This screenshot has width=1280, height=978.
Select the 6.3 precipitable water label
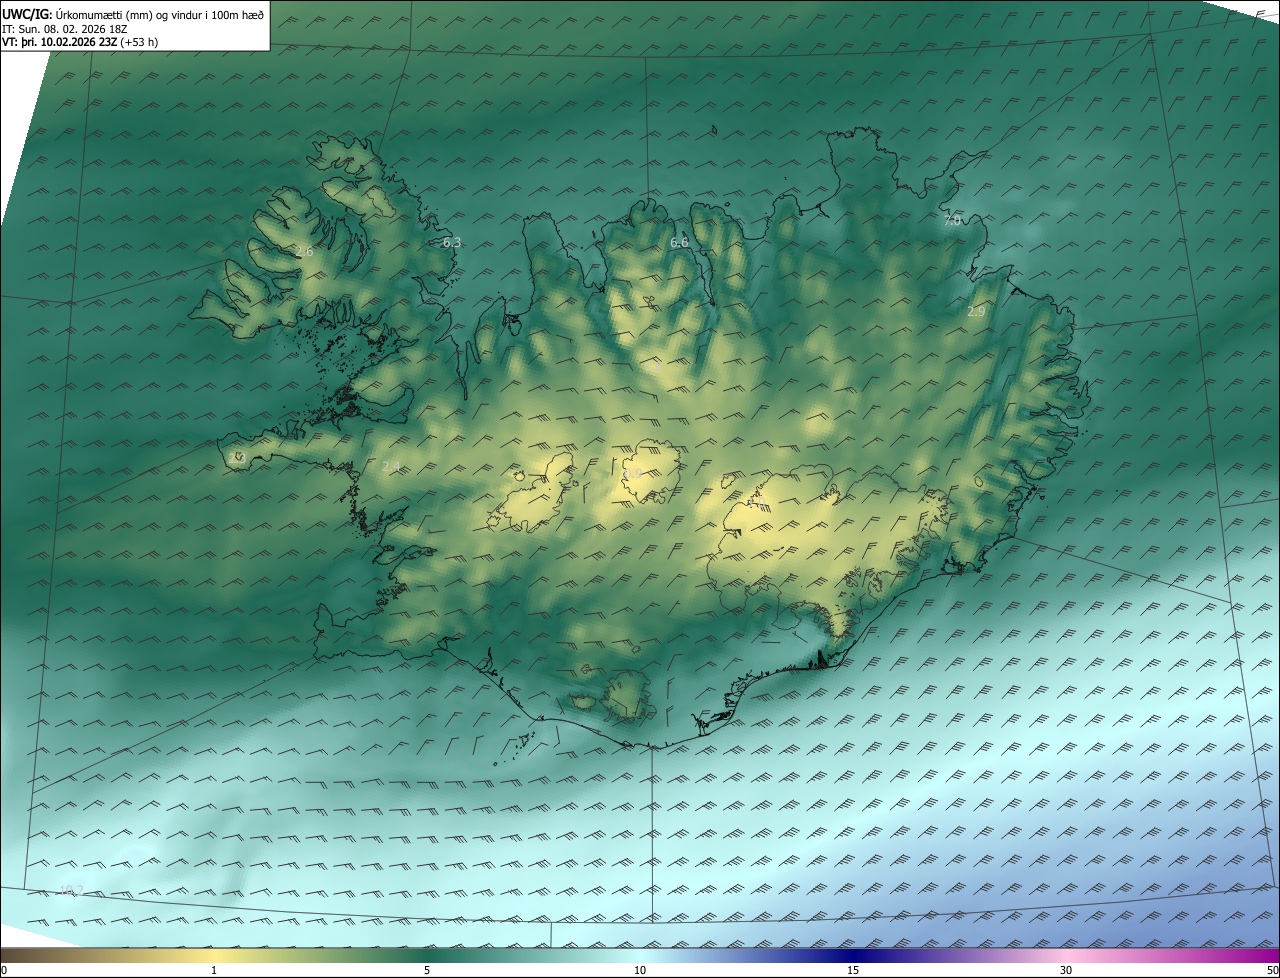pos(452,242)
